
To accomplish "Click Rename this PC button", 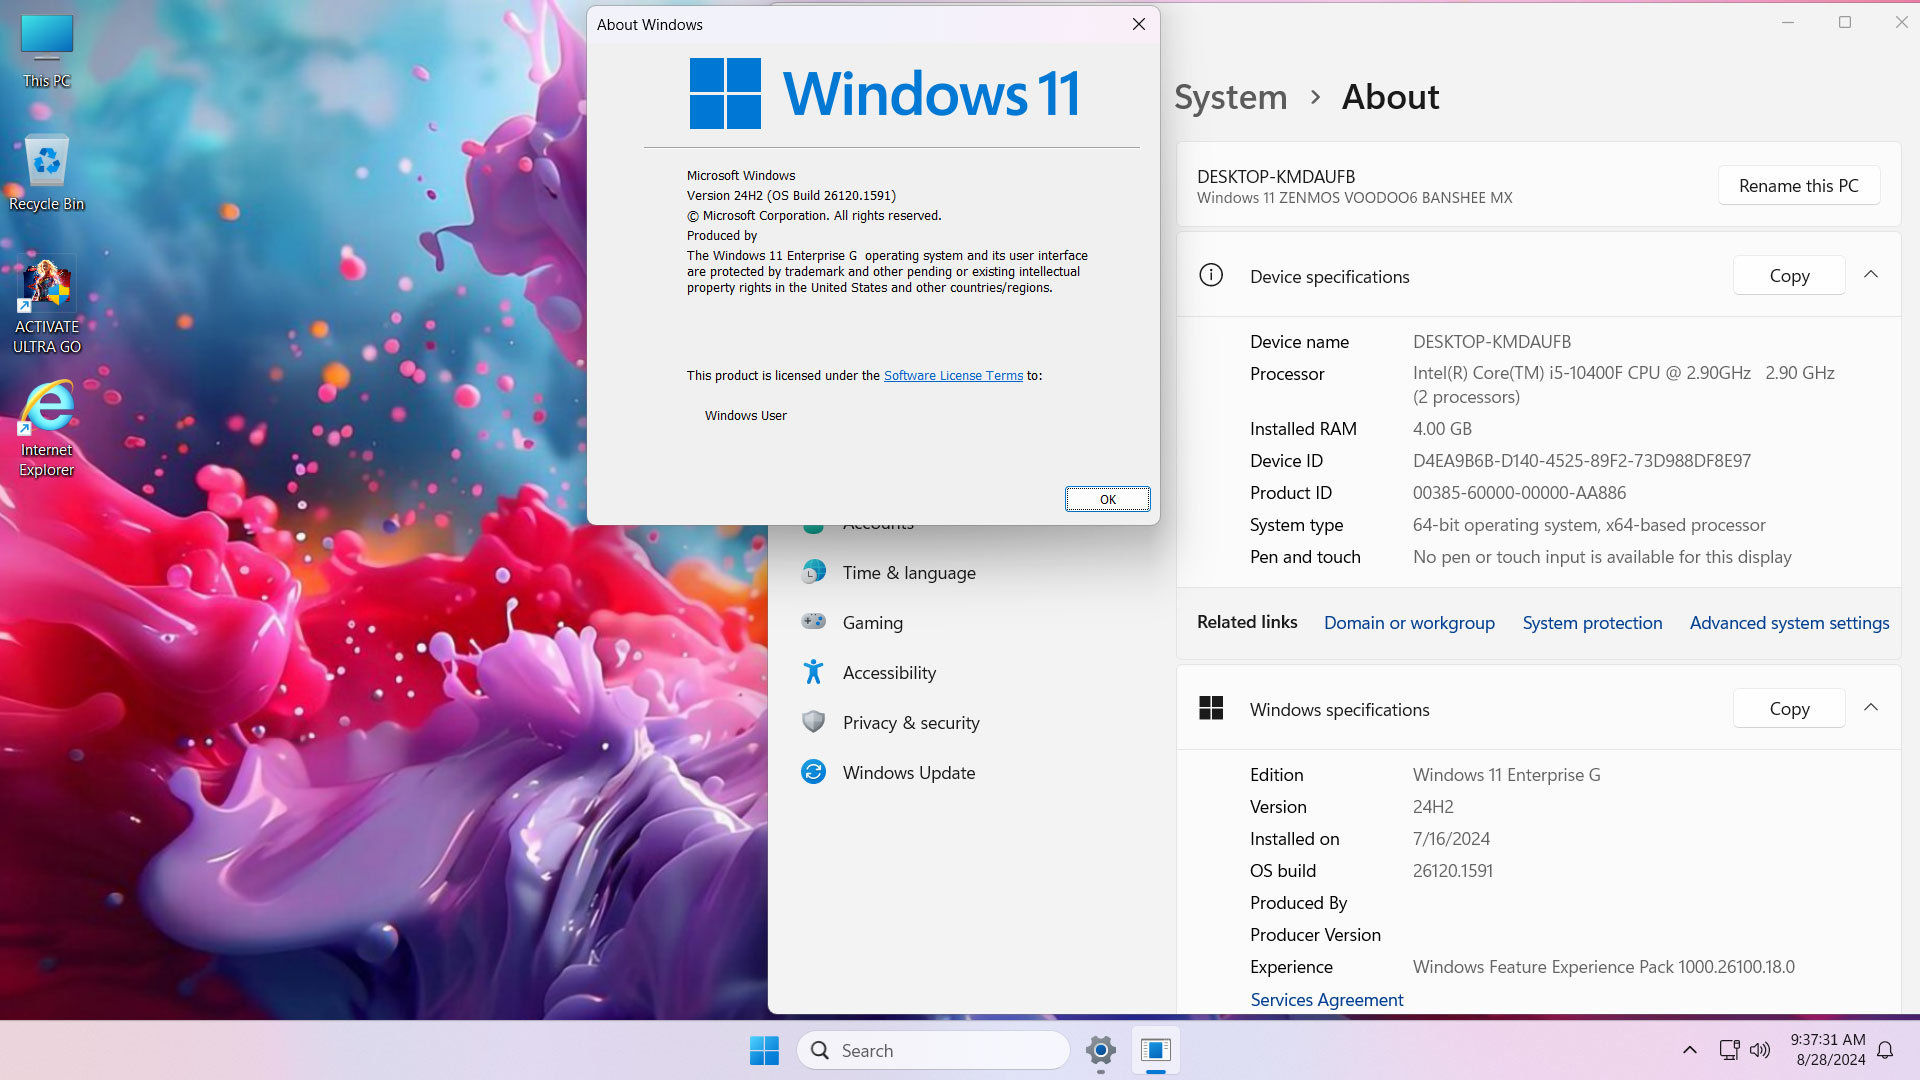I will pyautogui.click(x=1798, y=185).
